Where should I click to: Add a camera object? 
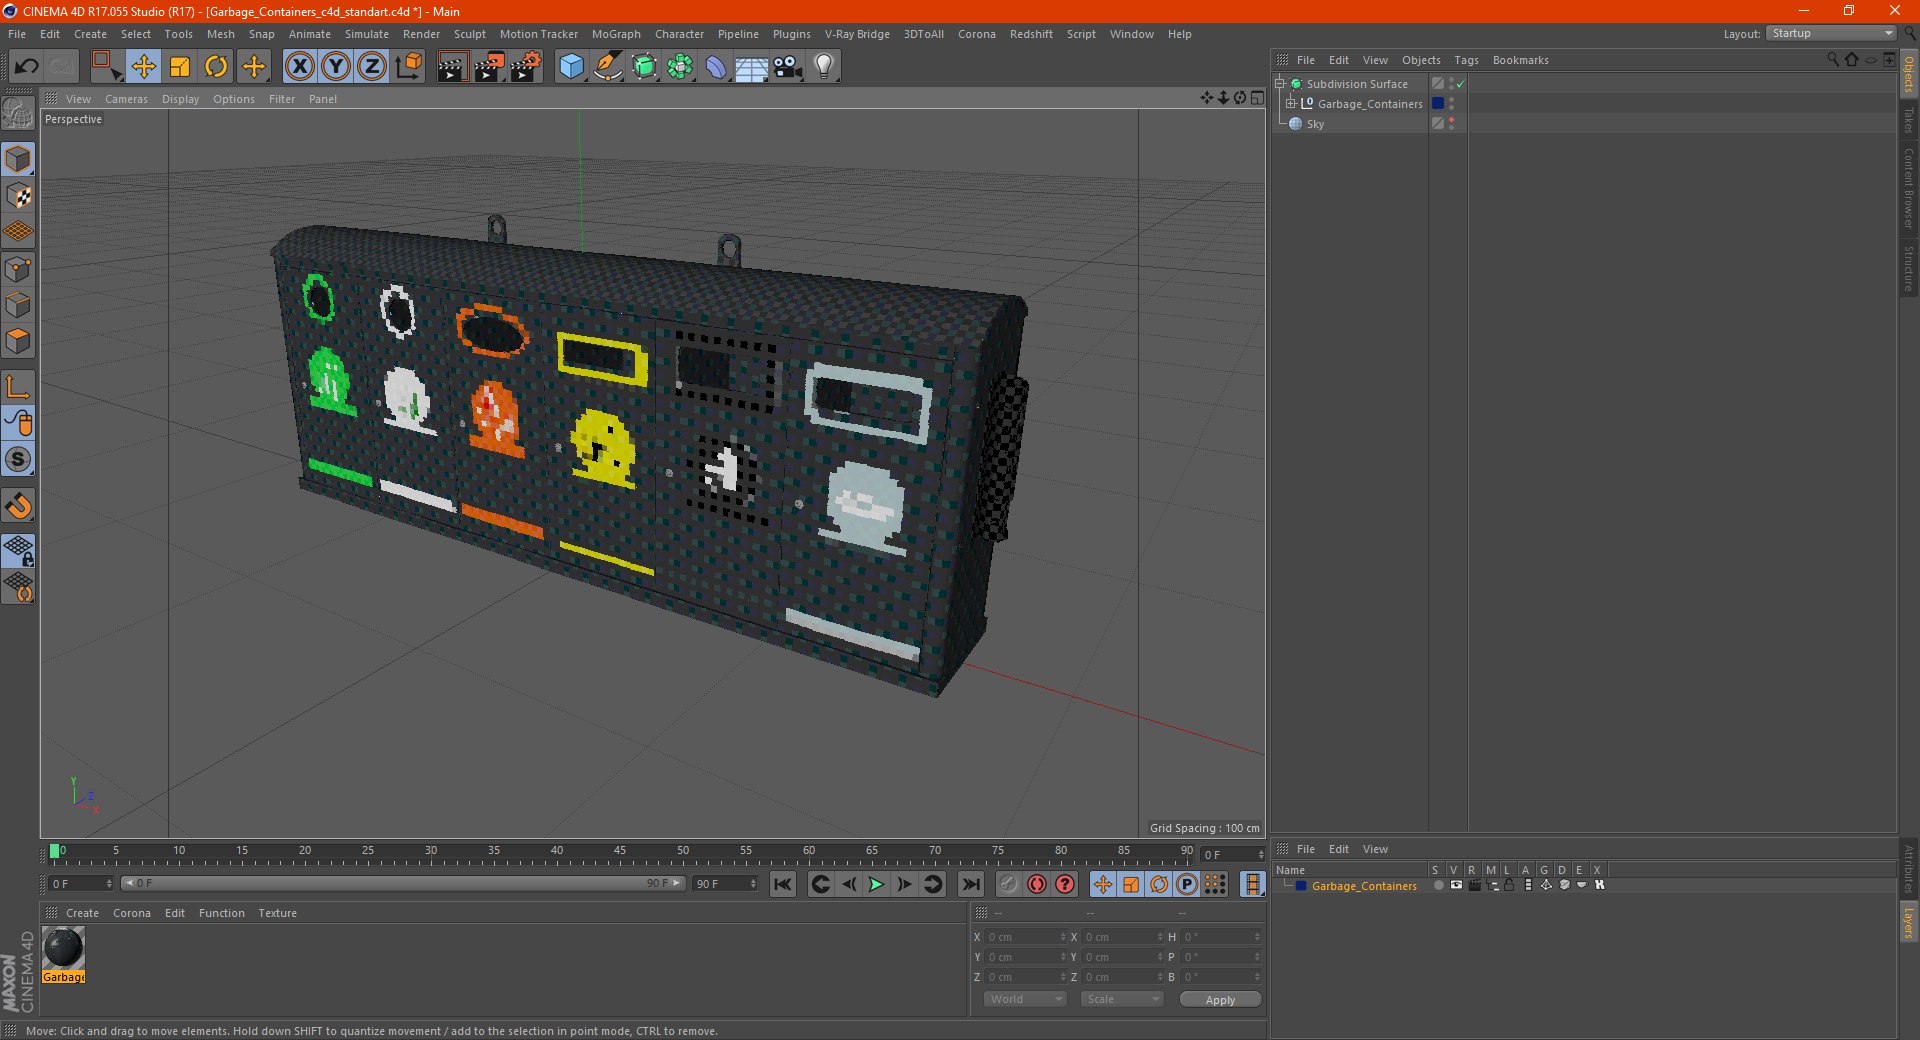788,67
